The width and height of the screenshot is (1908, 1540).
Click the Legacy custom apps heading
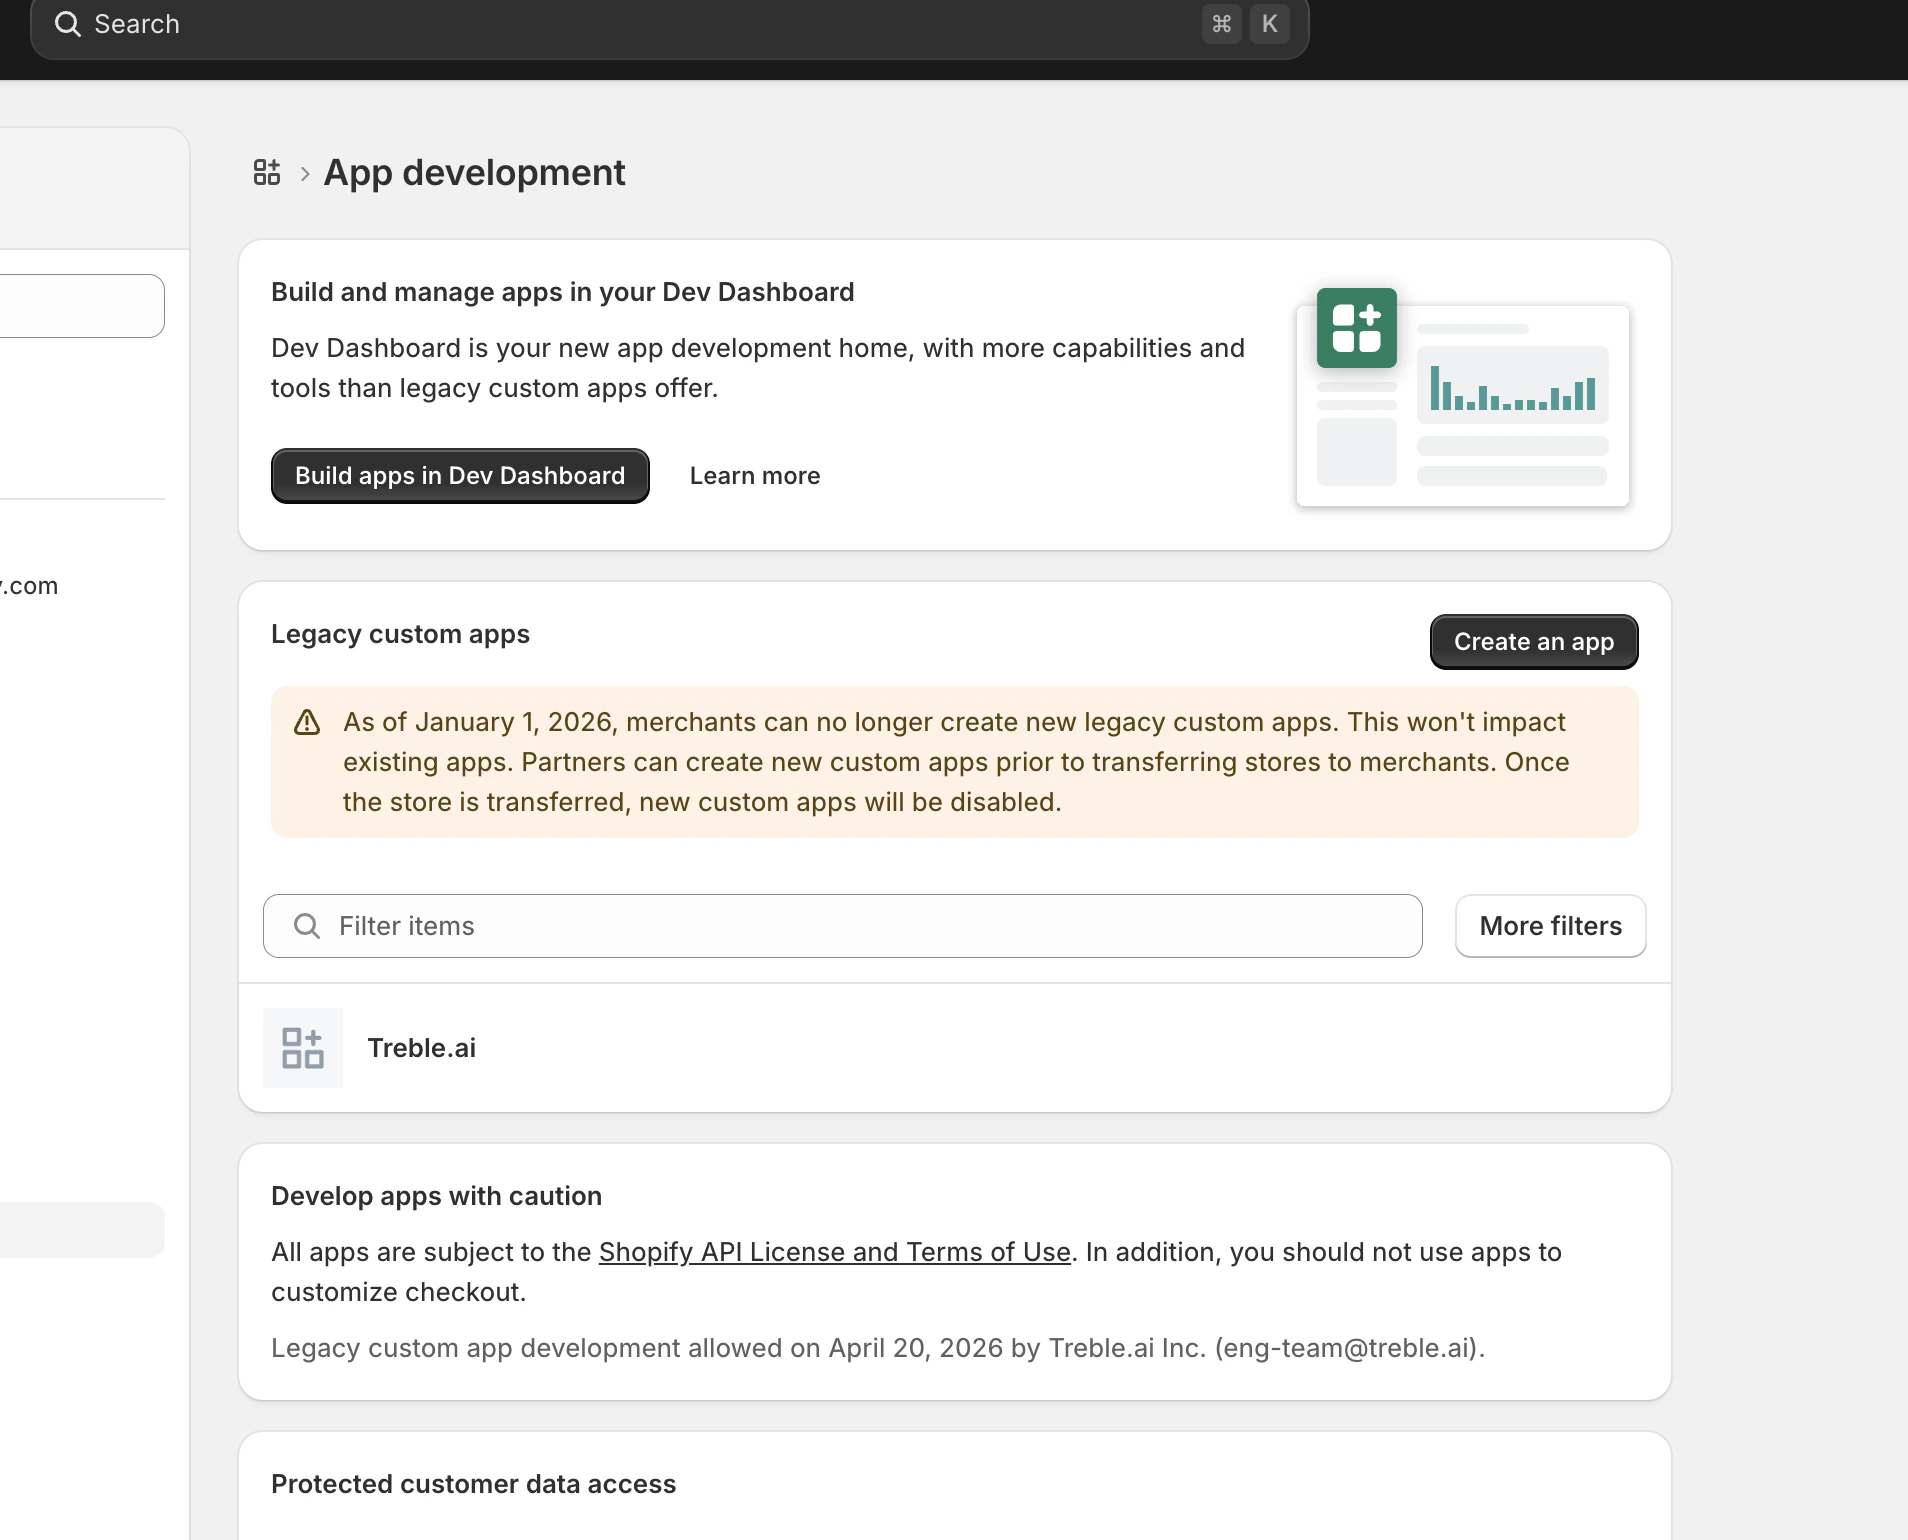(x=400, y=634)
